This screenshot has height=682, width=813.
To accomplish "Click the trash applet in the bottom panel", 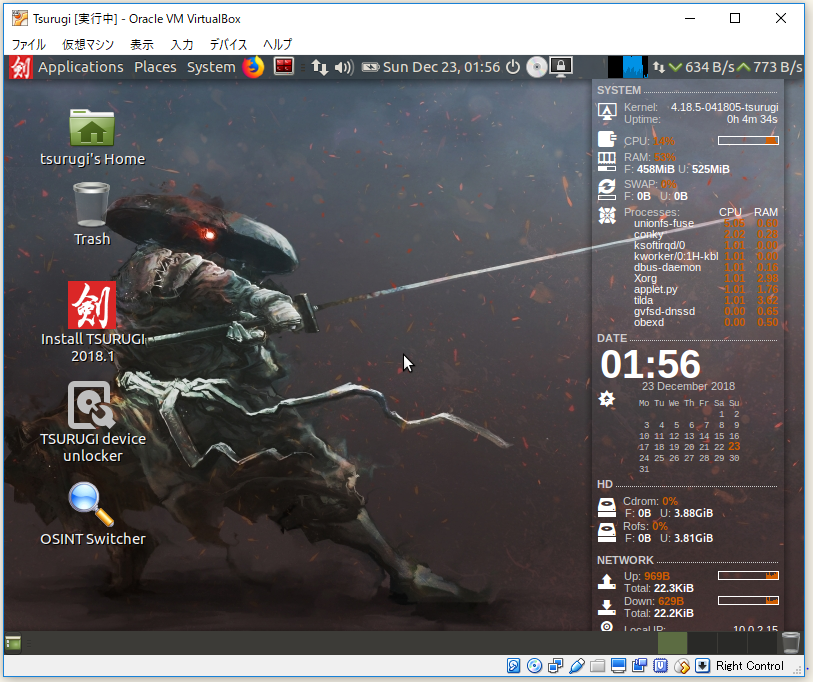I will click(791, 643).
